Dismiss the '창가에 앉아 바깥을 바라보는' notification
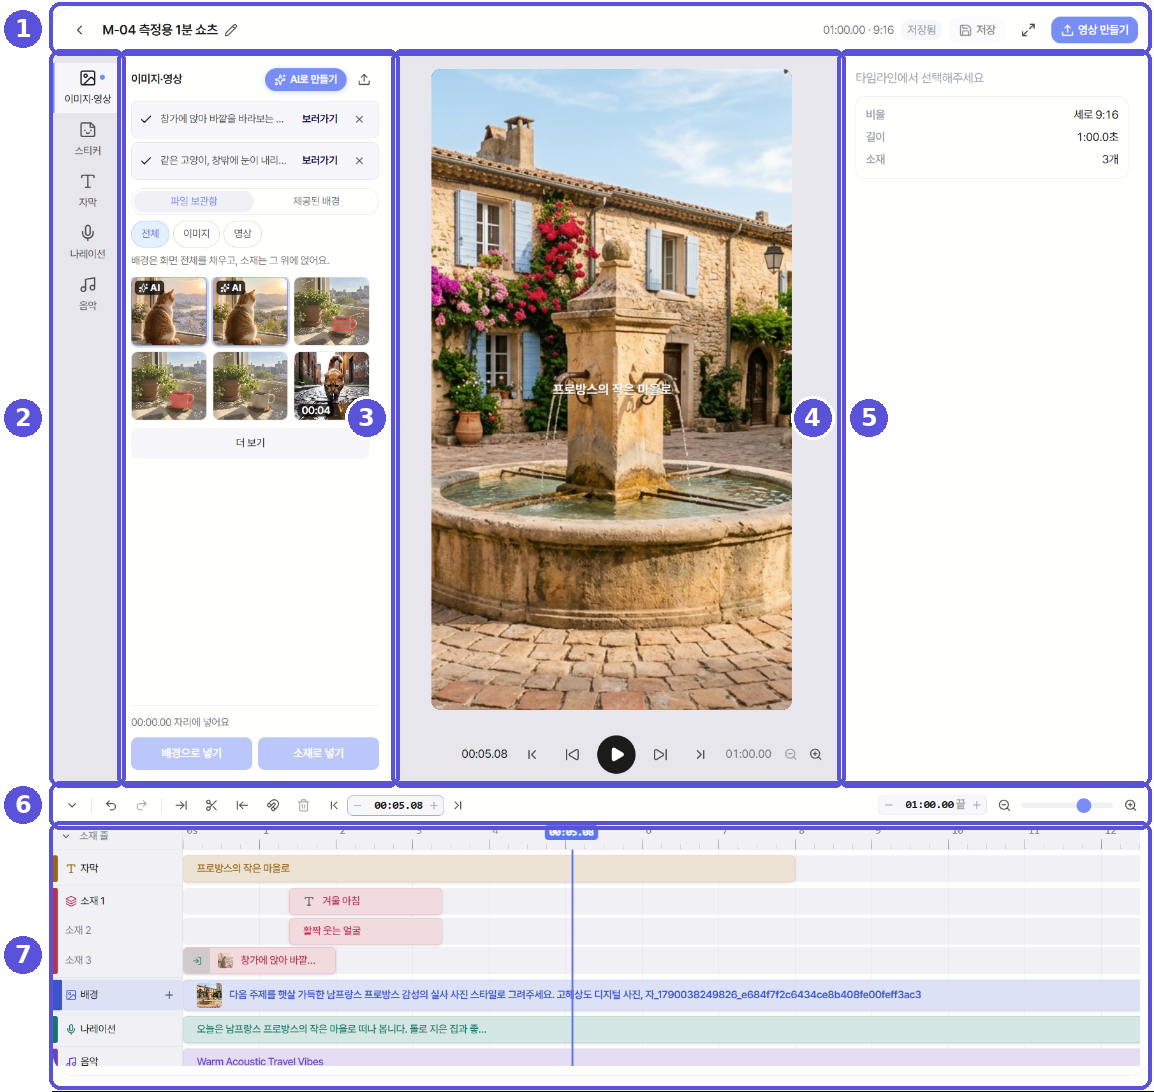Screen dimensions: 1154x1092 coord(359,119)
